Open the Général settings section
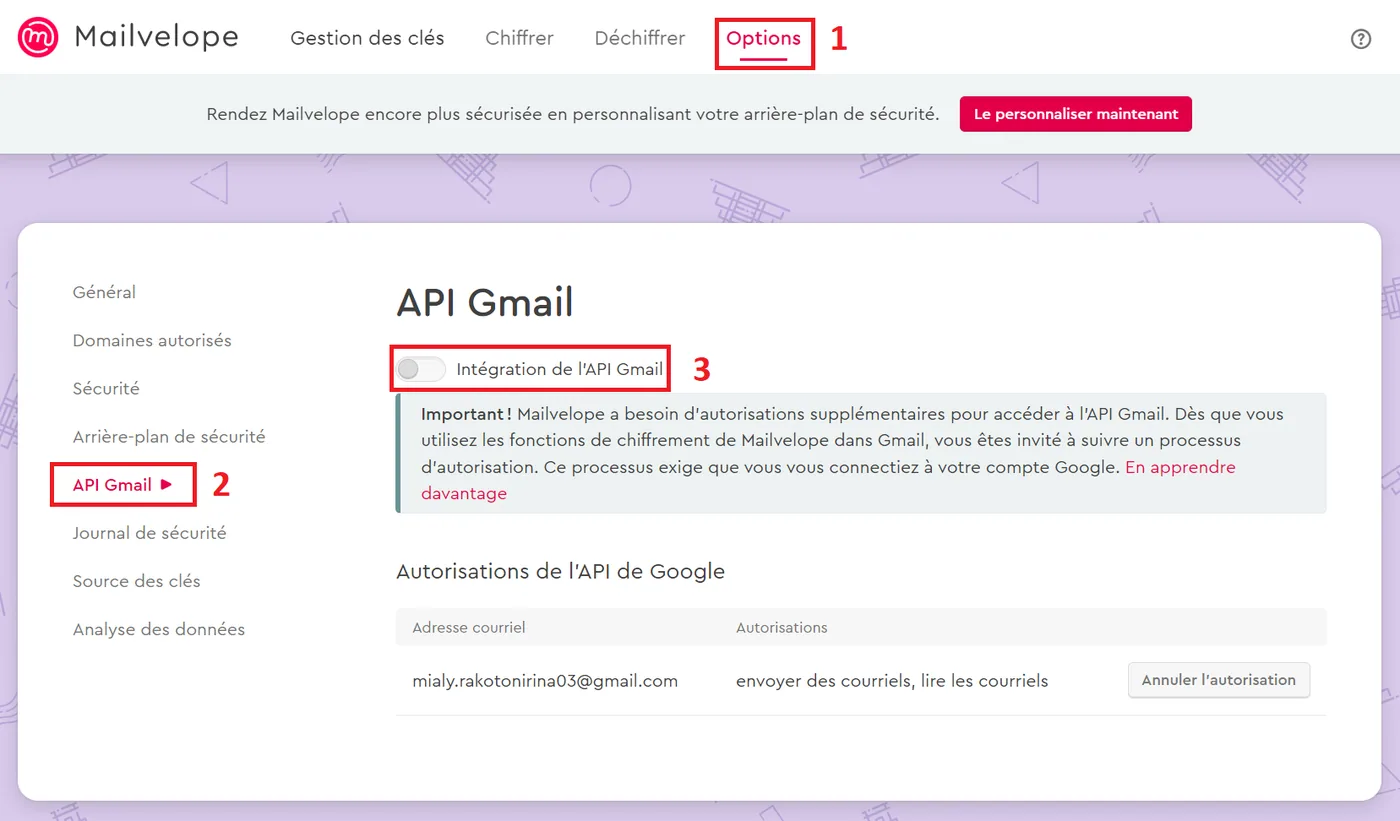 pyautogui.click(x=104, y=292)
